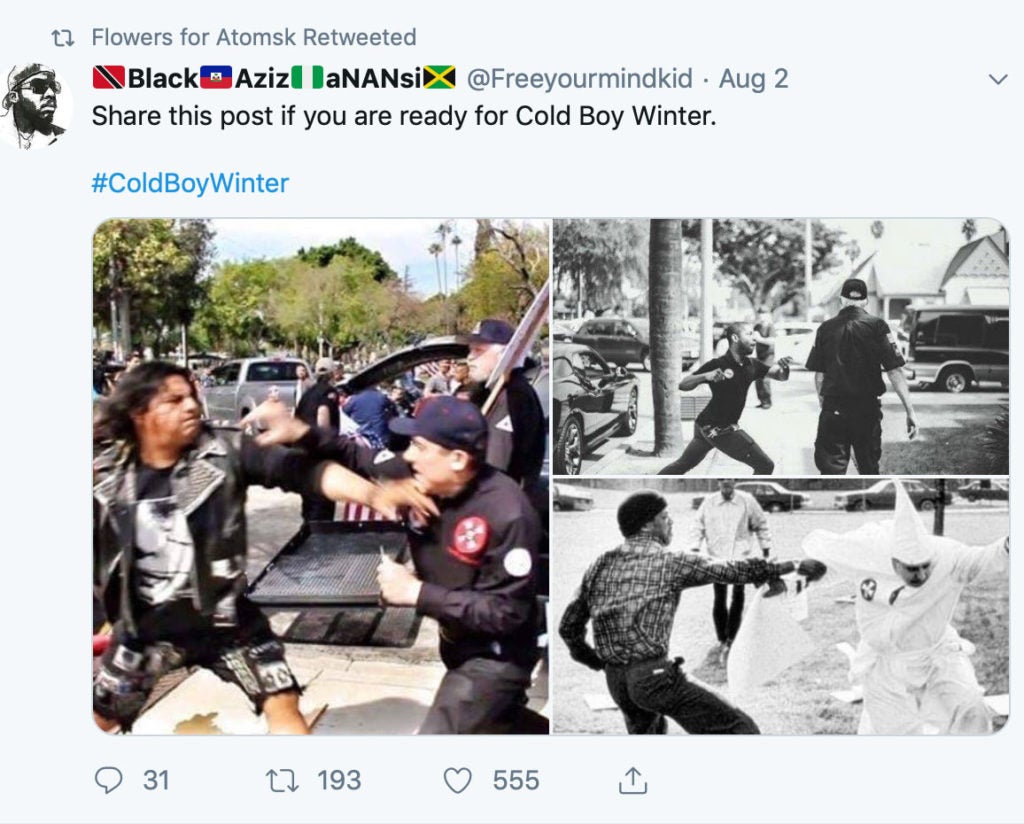The width and height of the screenshot is (1024, 824).
Task: Open the top-right black and white photo
Action: click(x=781, y=347)
